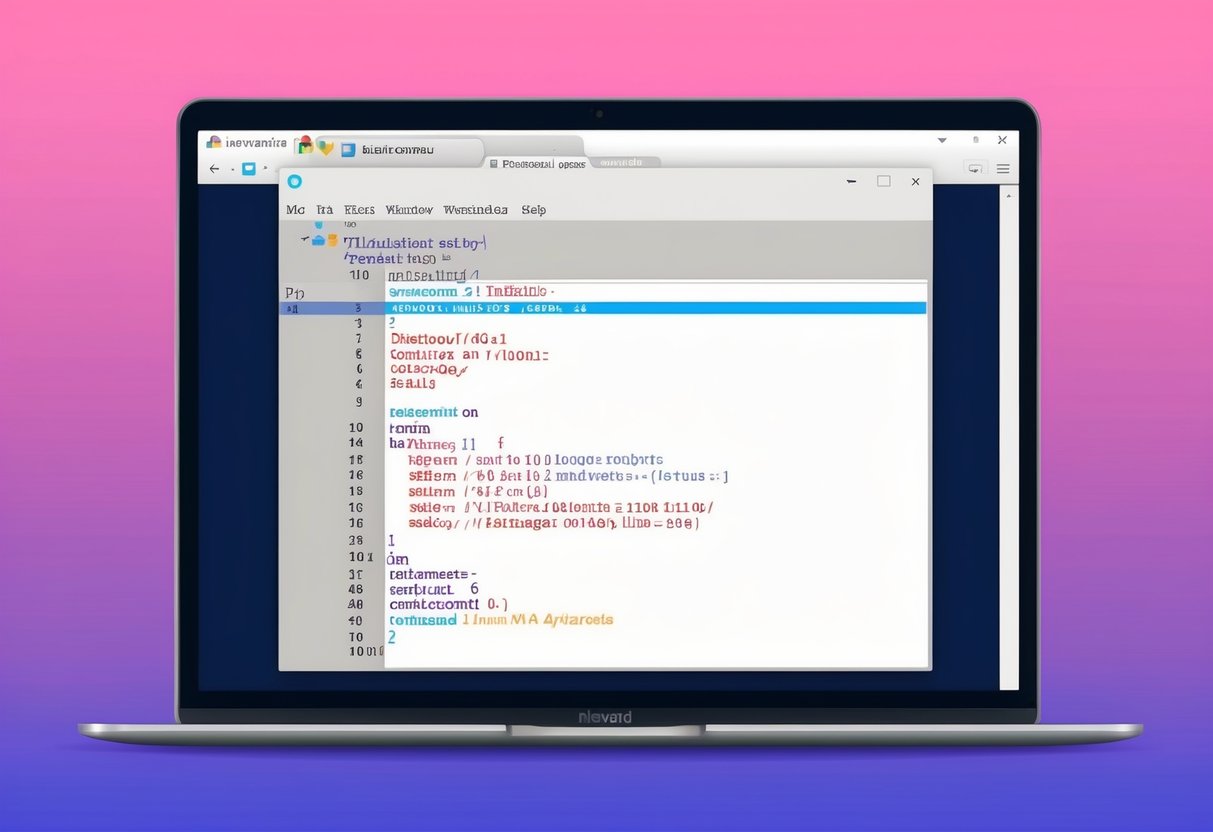
Task: Click the colorful icon on the first browser tab
Action: tap(213, 143)
